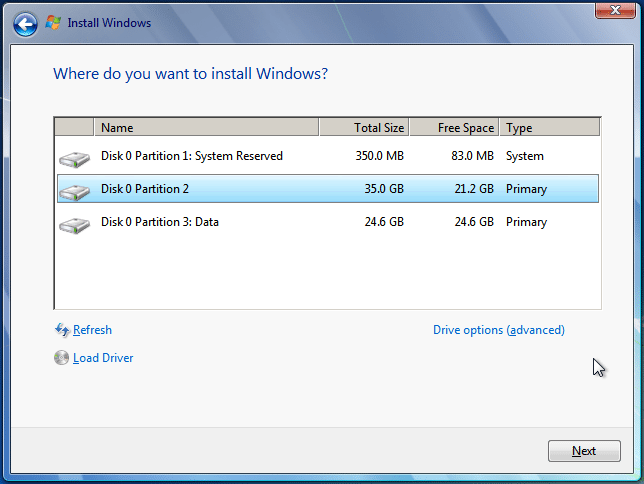
Task: Select Disk 0 Partition 1: System Reserved
Action: coord(328,156)
